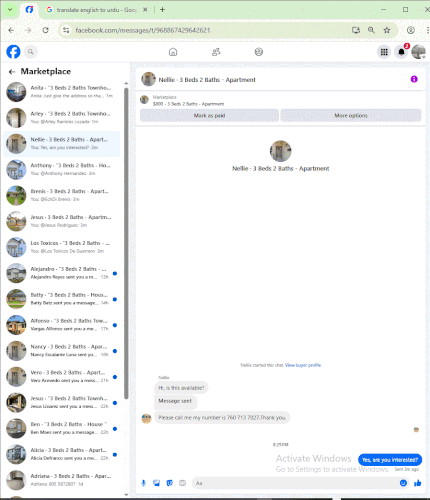
Task: Send a thumbs-up like
Action: pyautogui.click(x=418, y=483)
